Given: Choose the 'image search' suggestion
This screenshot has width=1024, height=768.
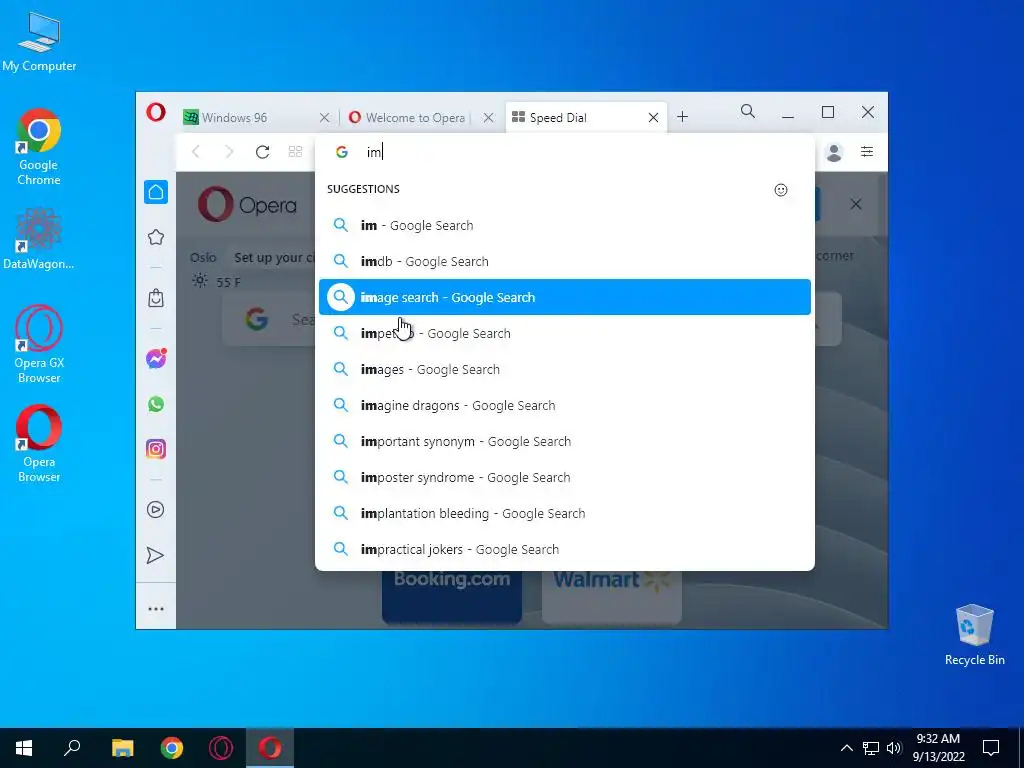Looking at the screenshot, I should 565,297.
